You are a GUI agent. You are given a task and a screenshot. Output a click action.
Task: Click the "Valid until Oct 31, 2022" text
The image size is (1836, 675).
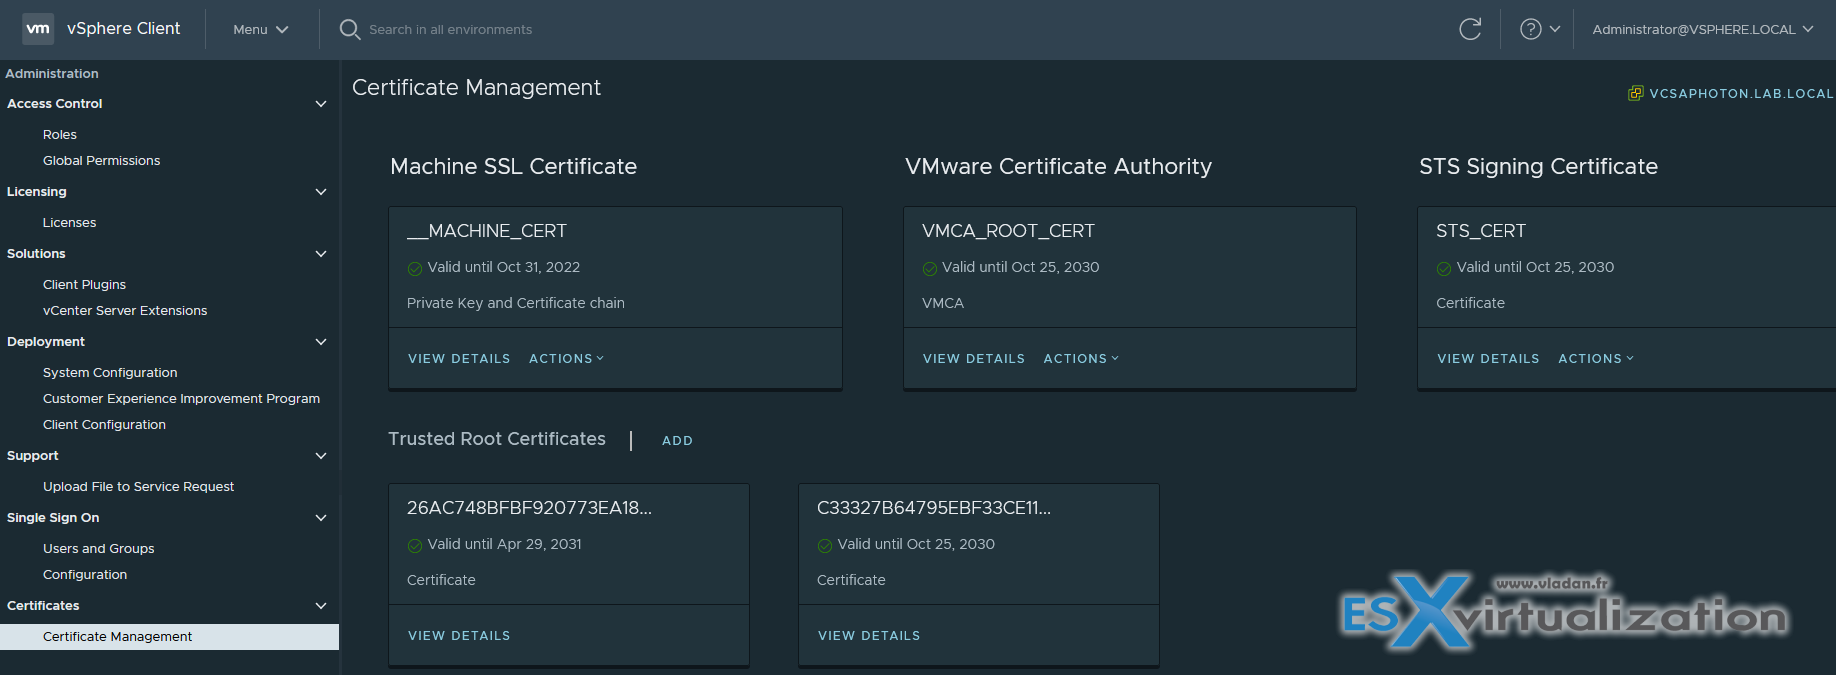pos(503,267)
